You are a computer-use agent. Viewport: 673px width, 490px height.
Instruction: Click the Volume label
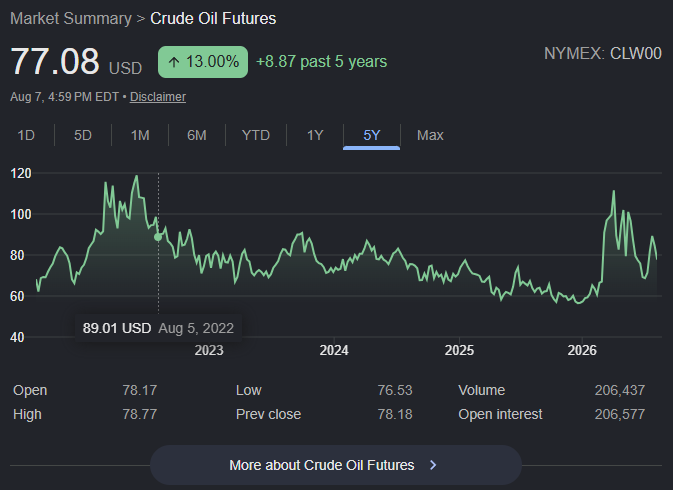tap(482, 390)
